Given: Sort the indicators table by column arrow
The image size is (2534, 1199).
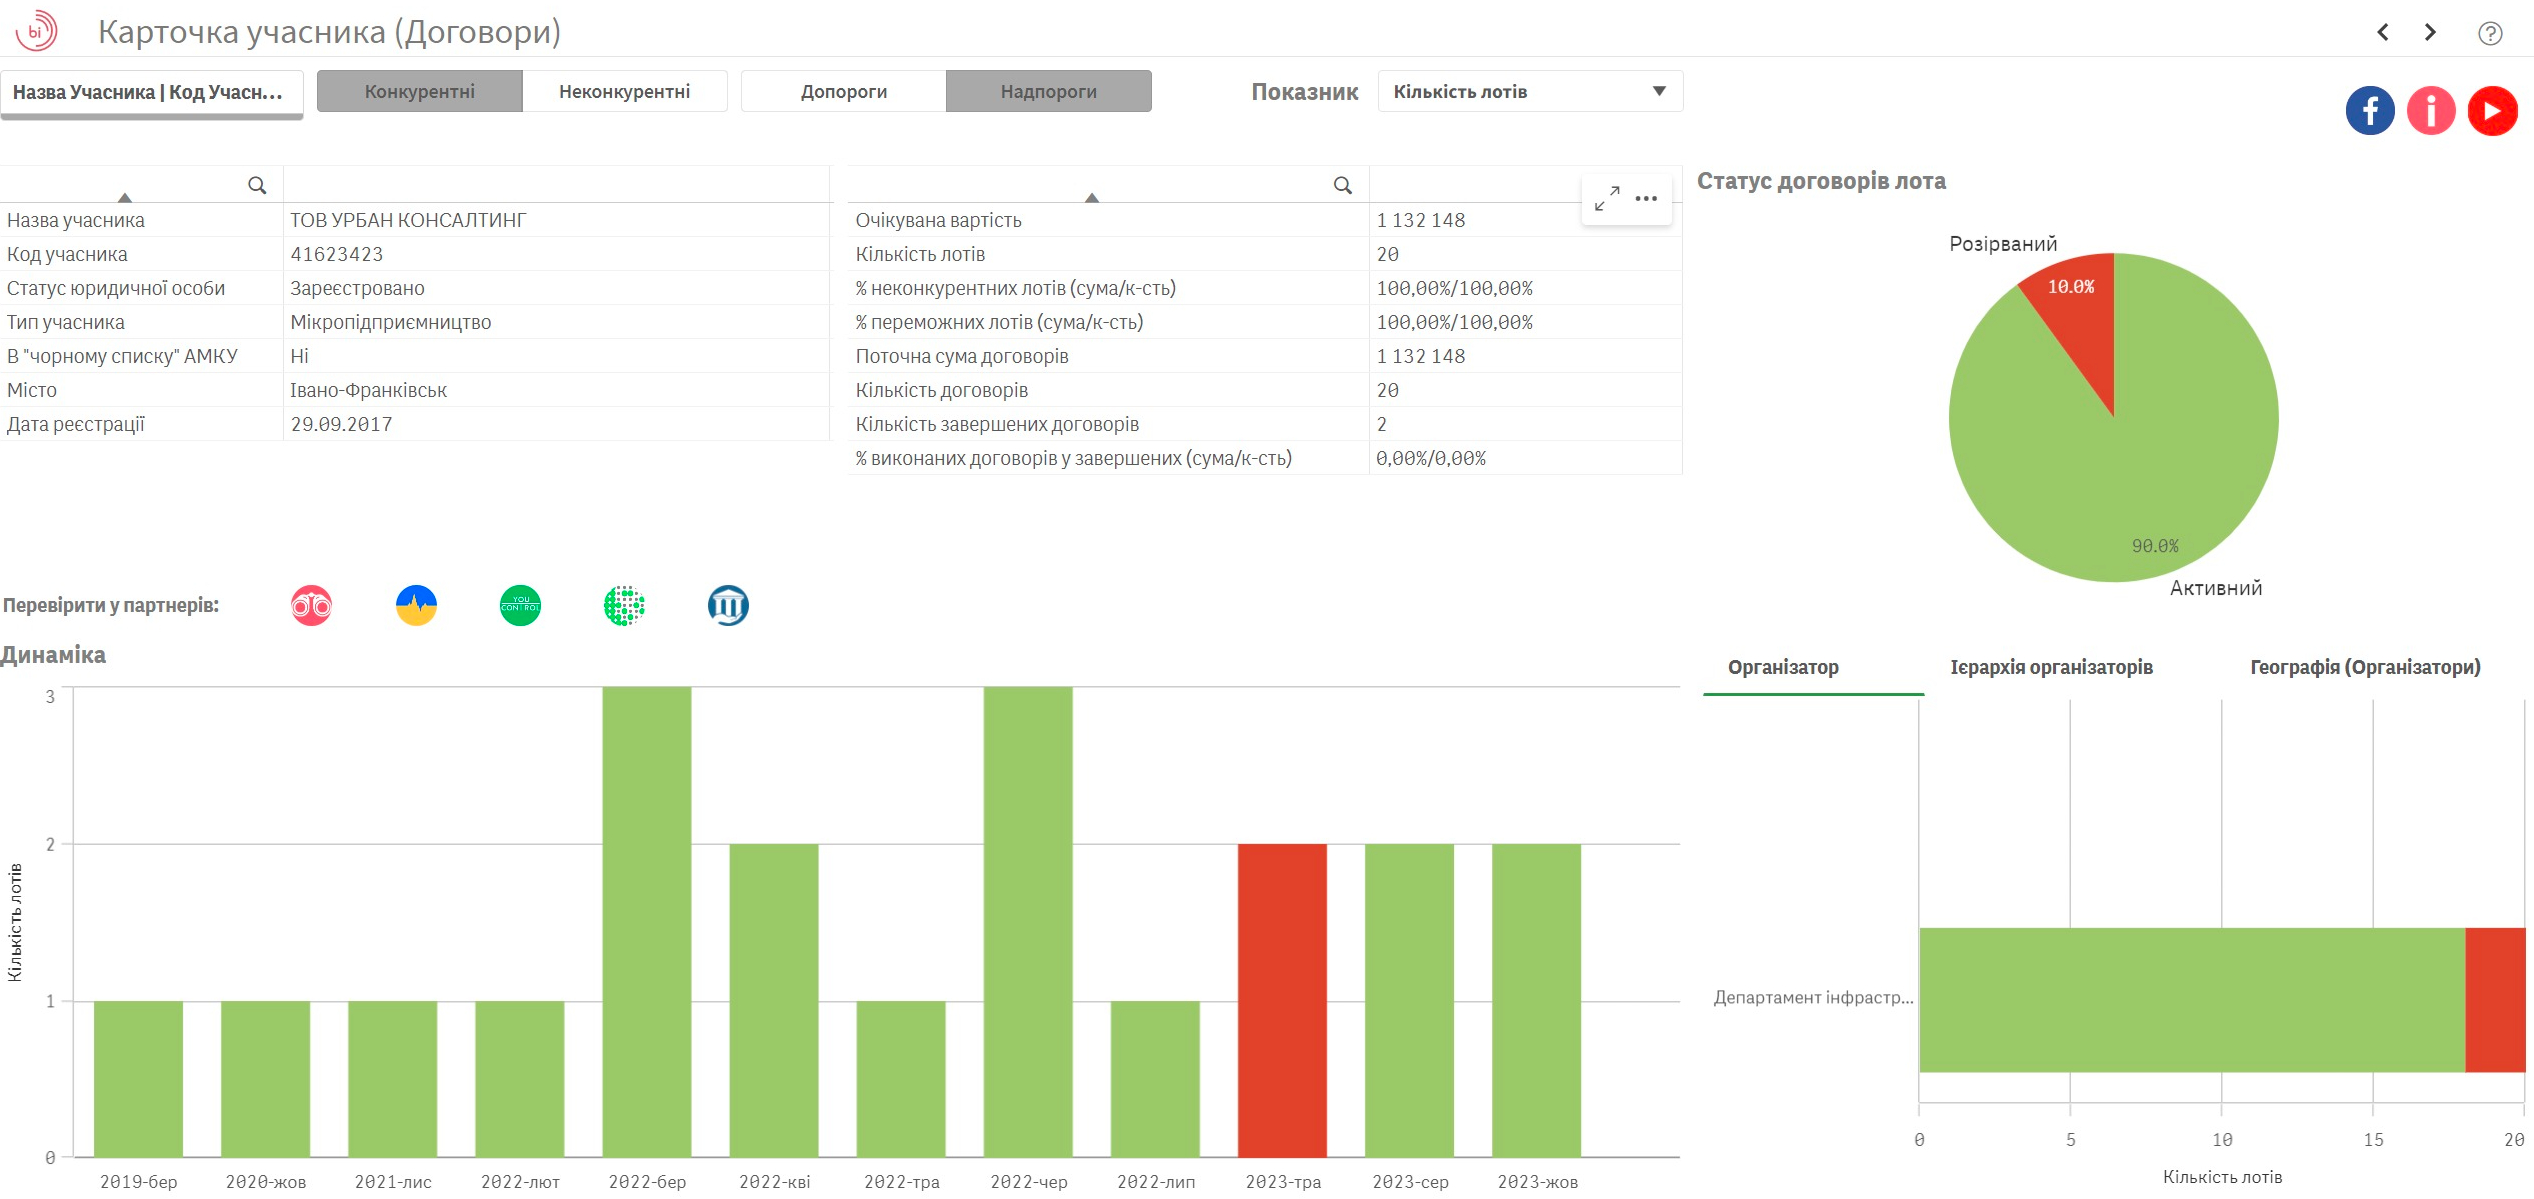Looking at the screenshot, I should [x=1092, y=197].
